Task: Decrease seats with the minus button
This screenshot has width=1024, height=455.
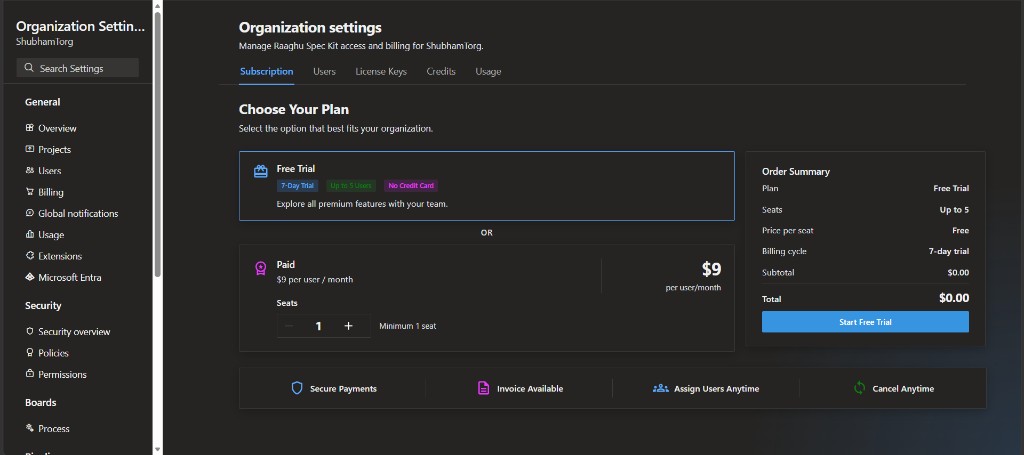Action: point(289,326)
